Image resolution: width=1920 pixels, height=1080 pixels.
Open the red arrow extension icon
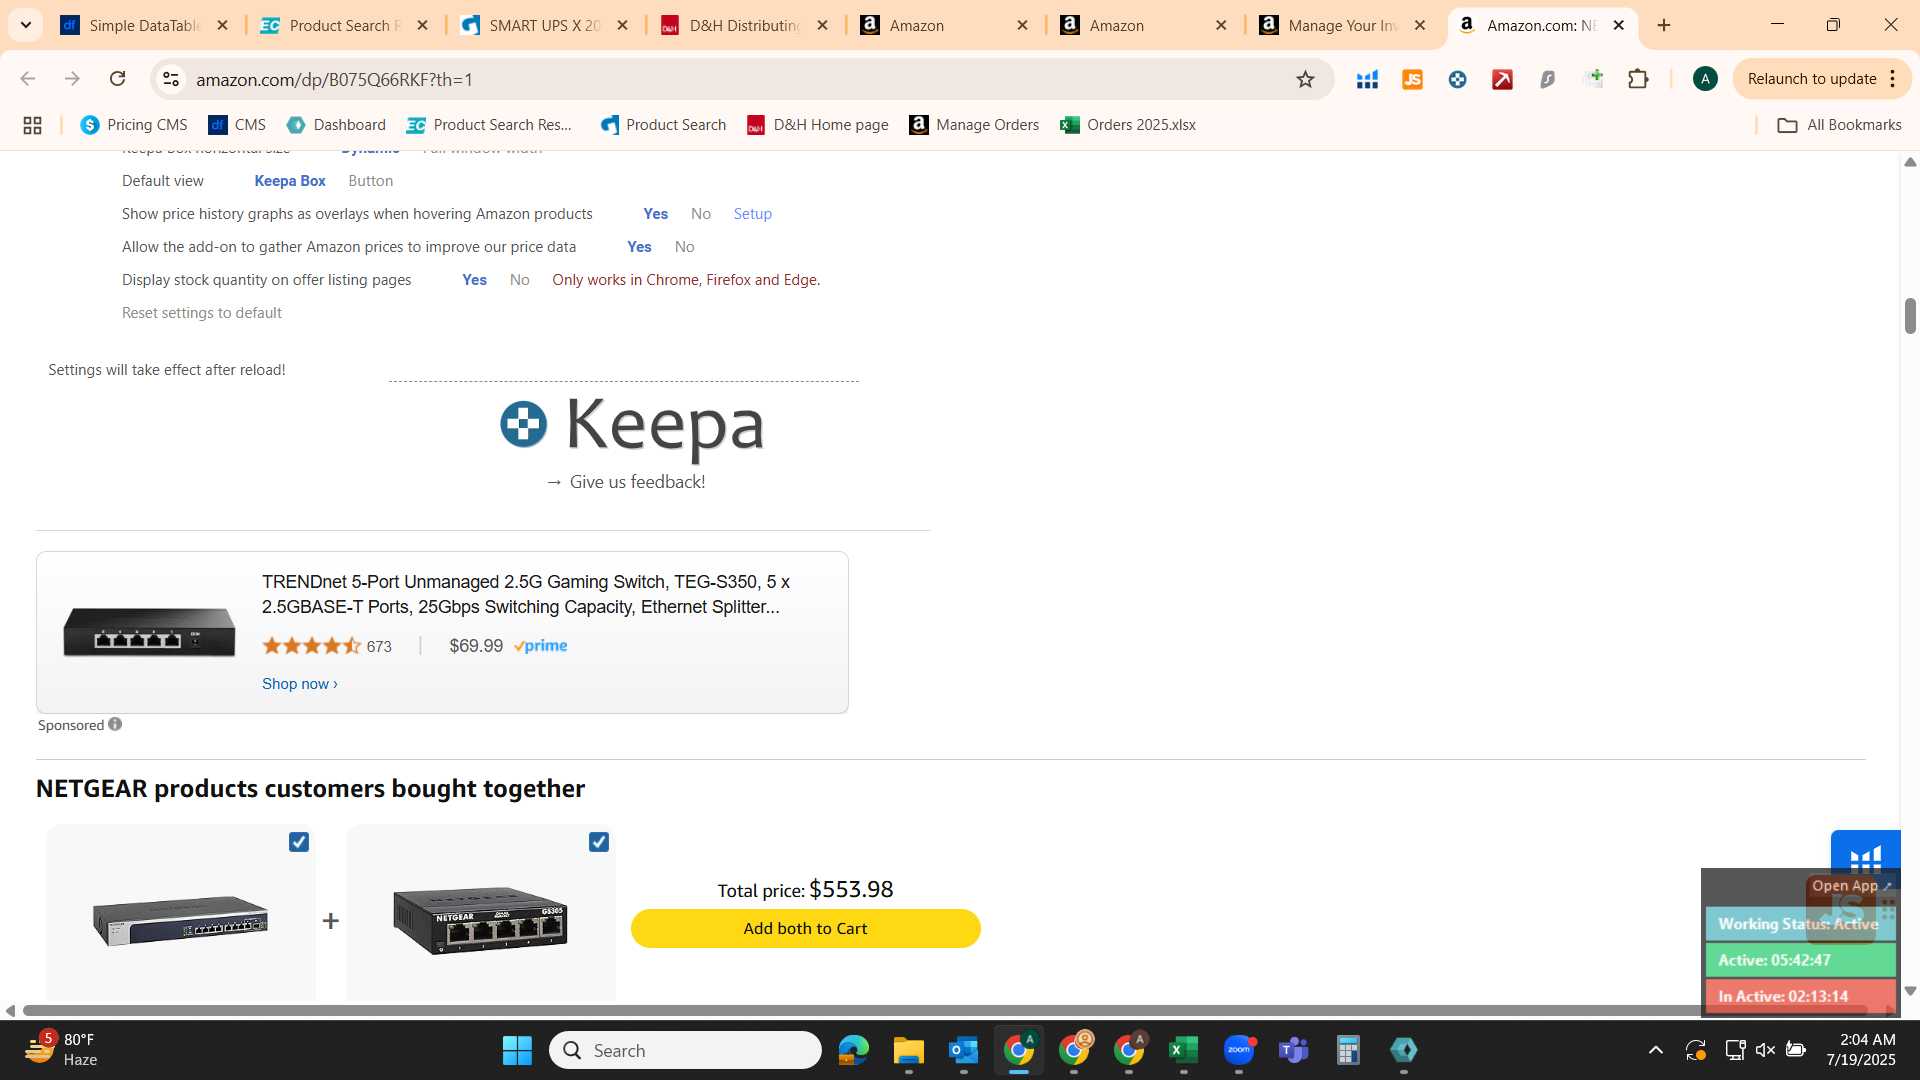[x=1502, y=79]
